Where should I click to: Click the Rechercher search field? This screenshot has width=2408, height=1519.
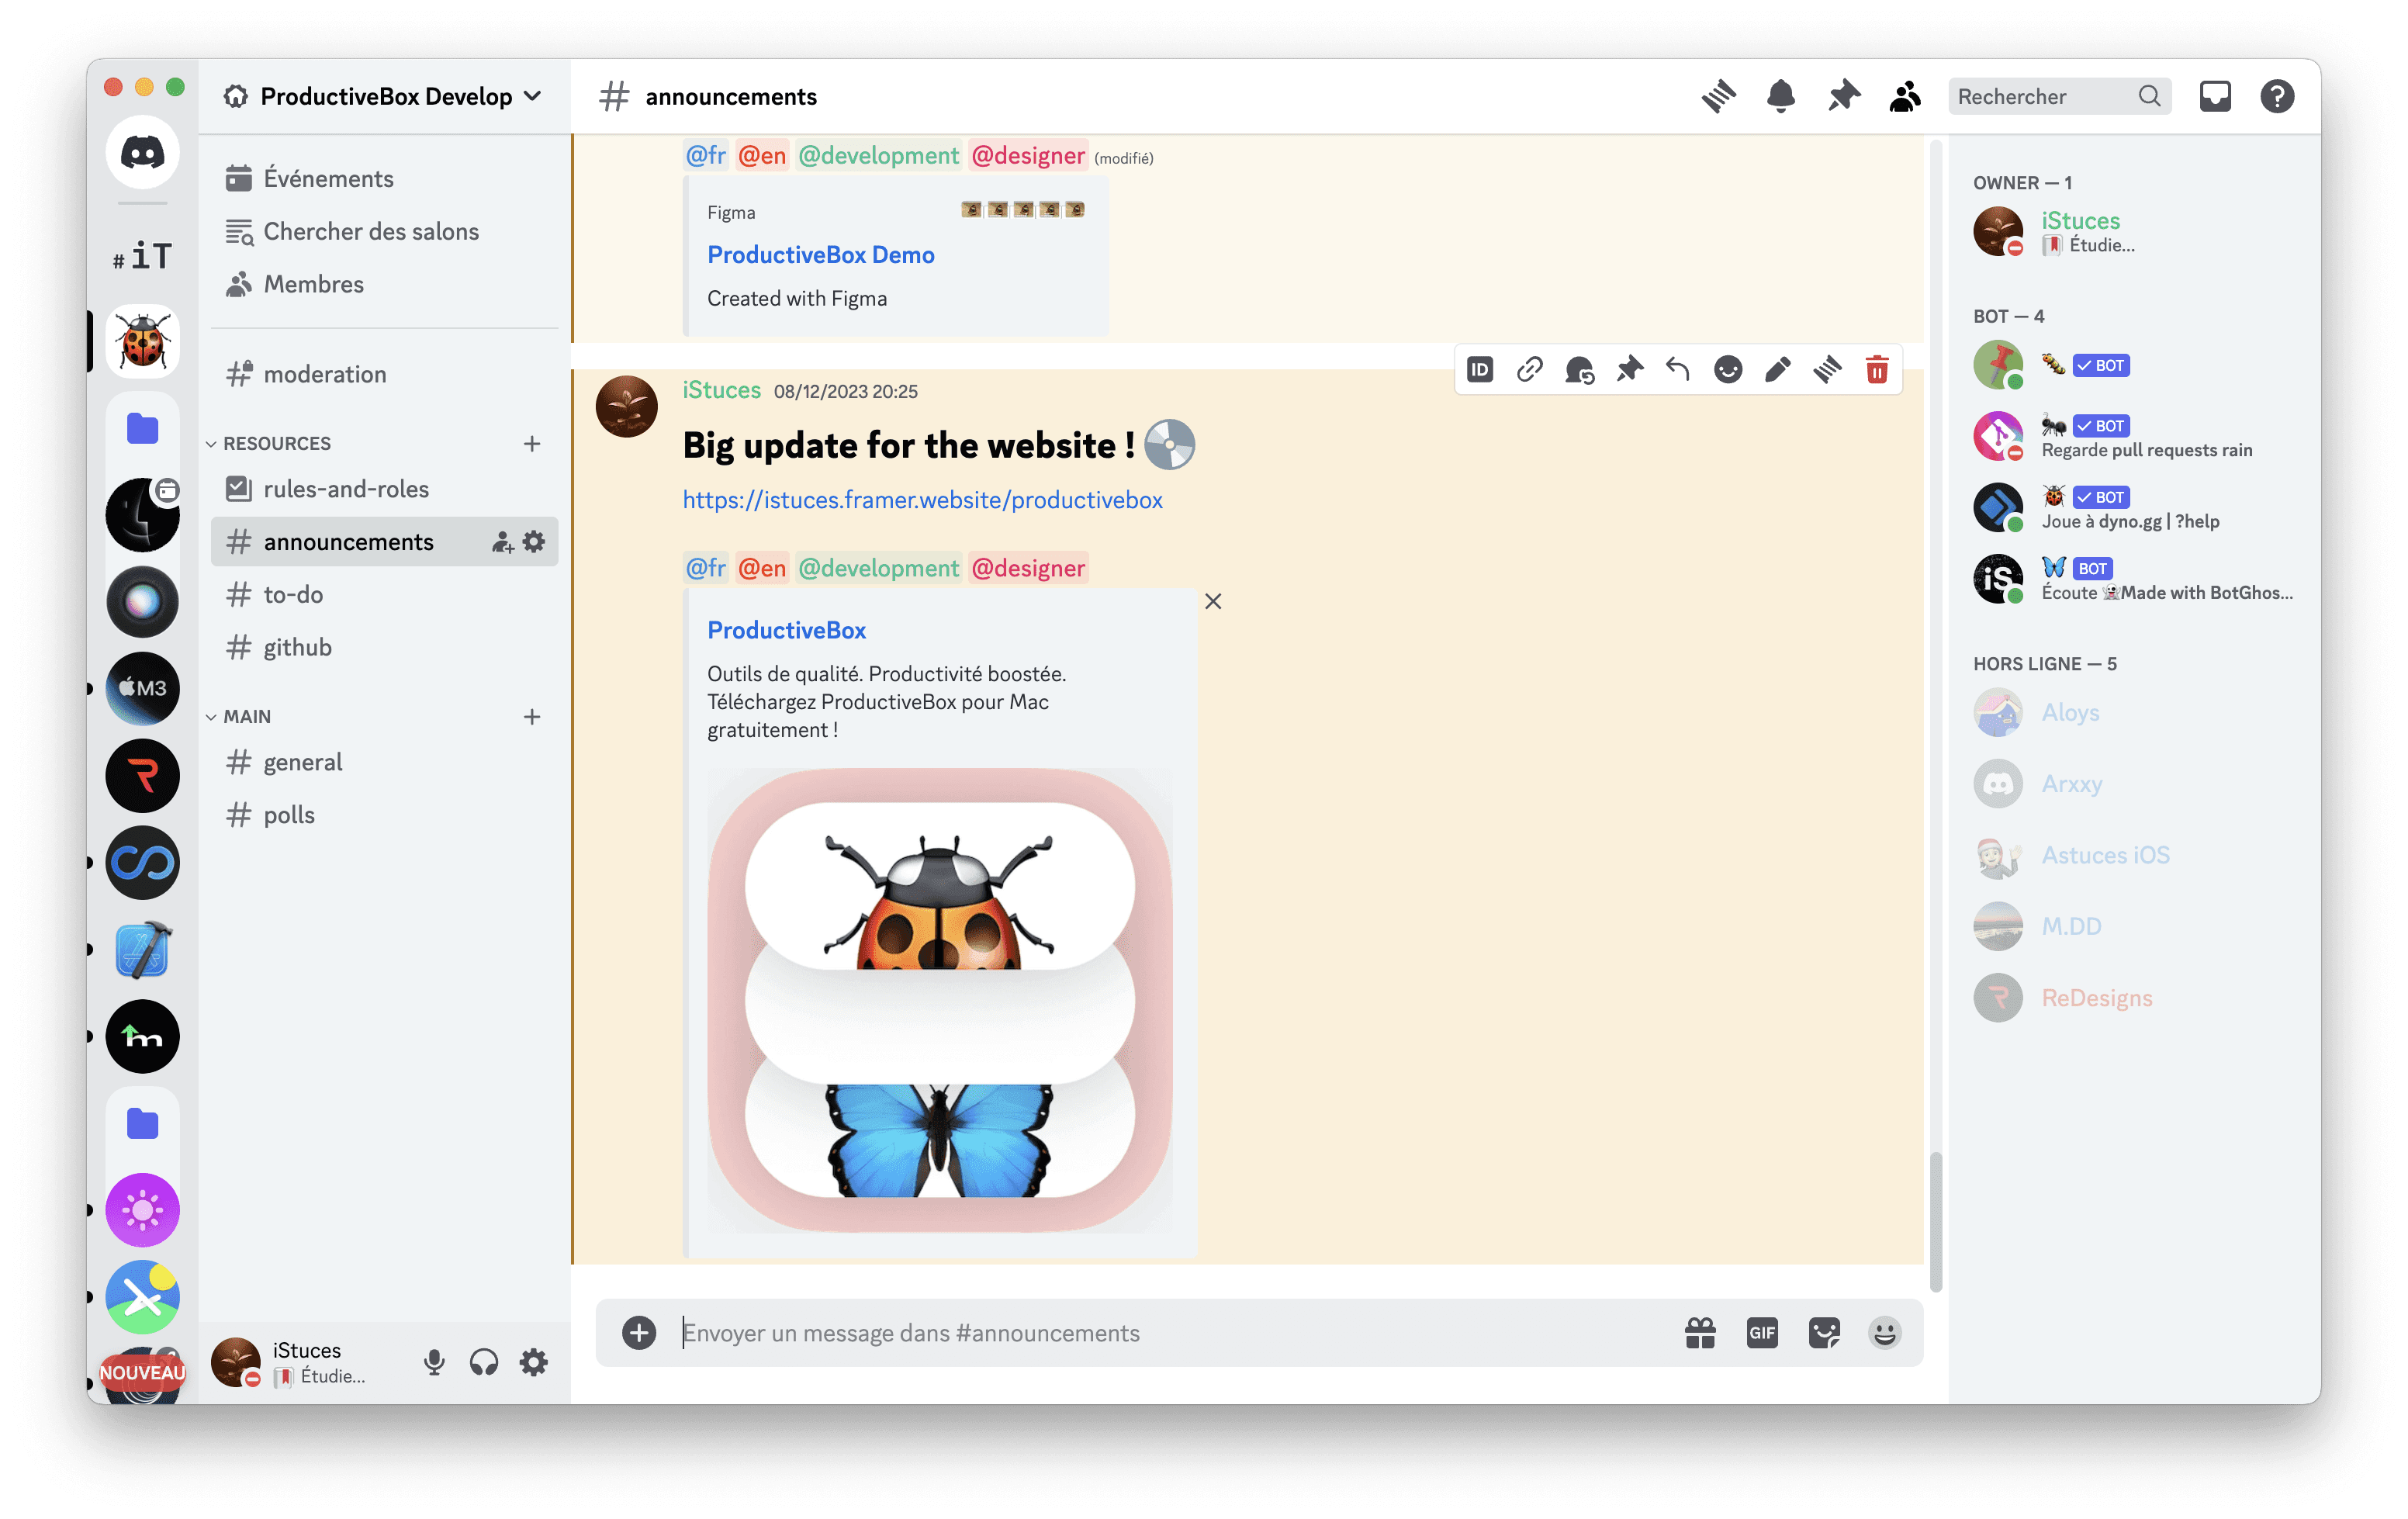point(2059,97)
